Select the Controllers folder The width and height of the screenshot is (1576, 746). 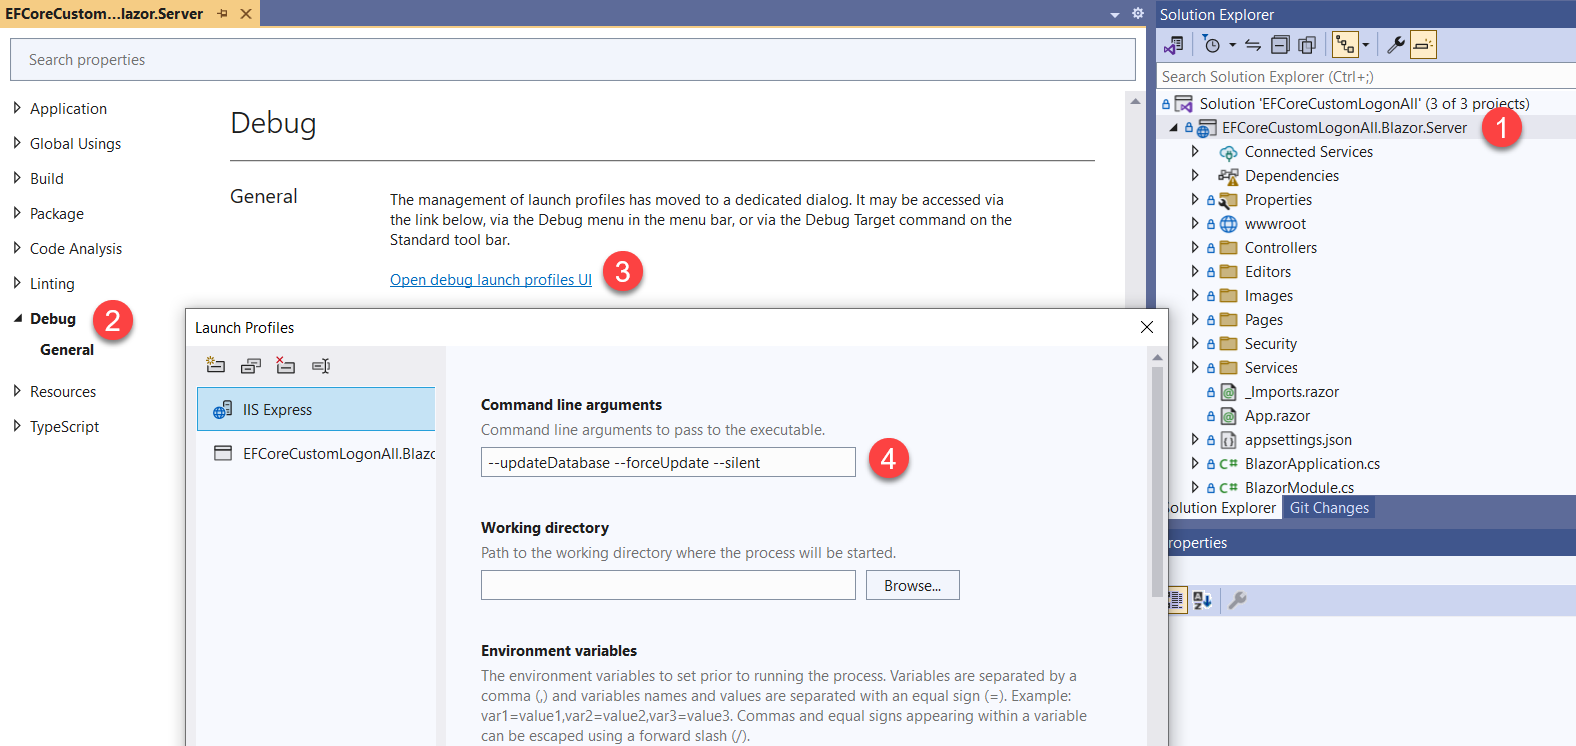(x=1280, y=248)
